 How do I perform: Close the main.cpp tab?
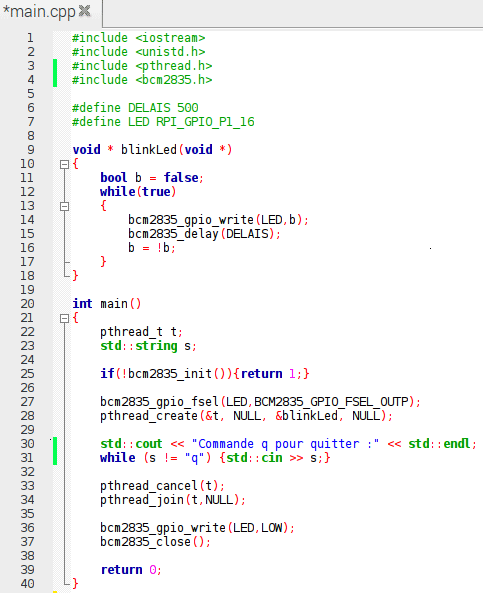pyautogui.click(x=85, y=11)
